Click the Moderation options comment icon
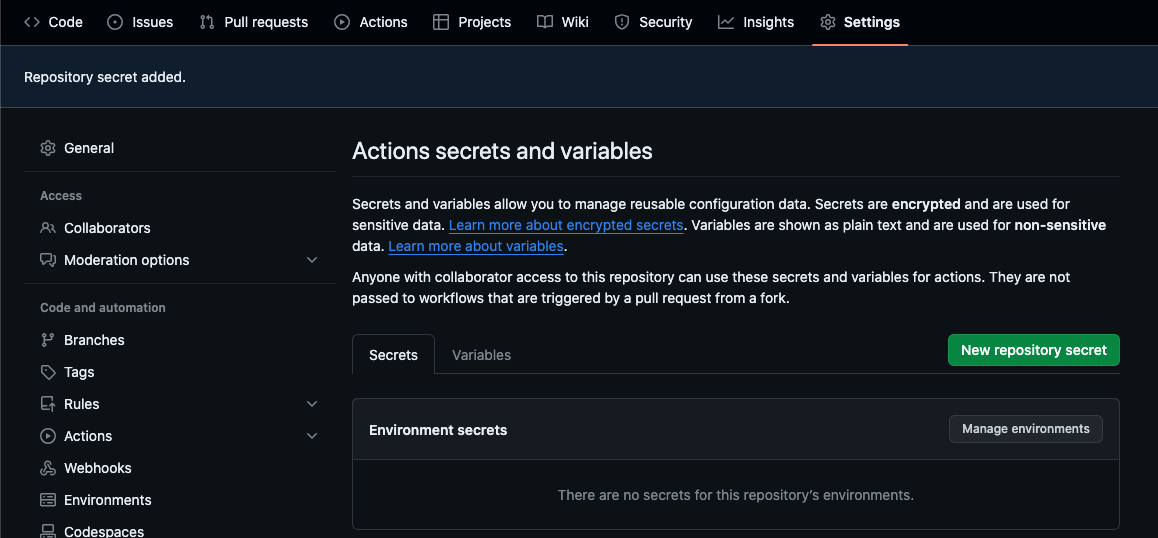 coord(48,260)
